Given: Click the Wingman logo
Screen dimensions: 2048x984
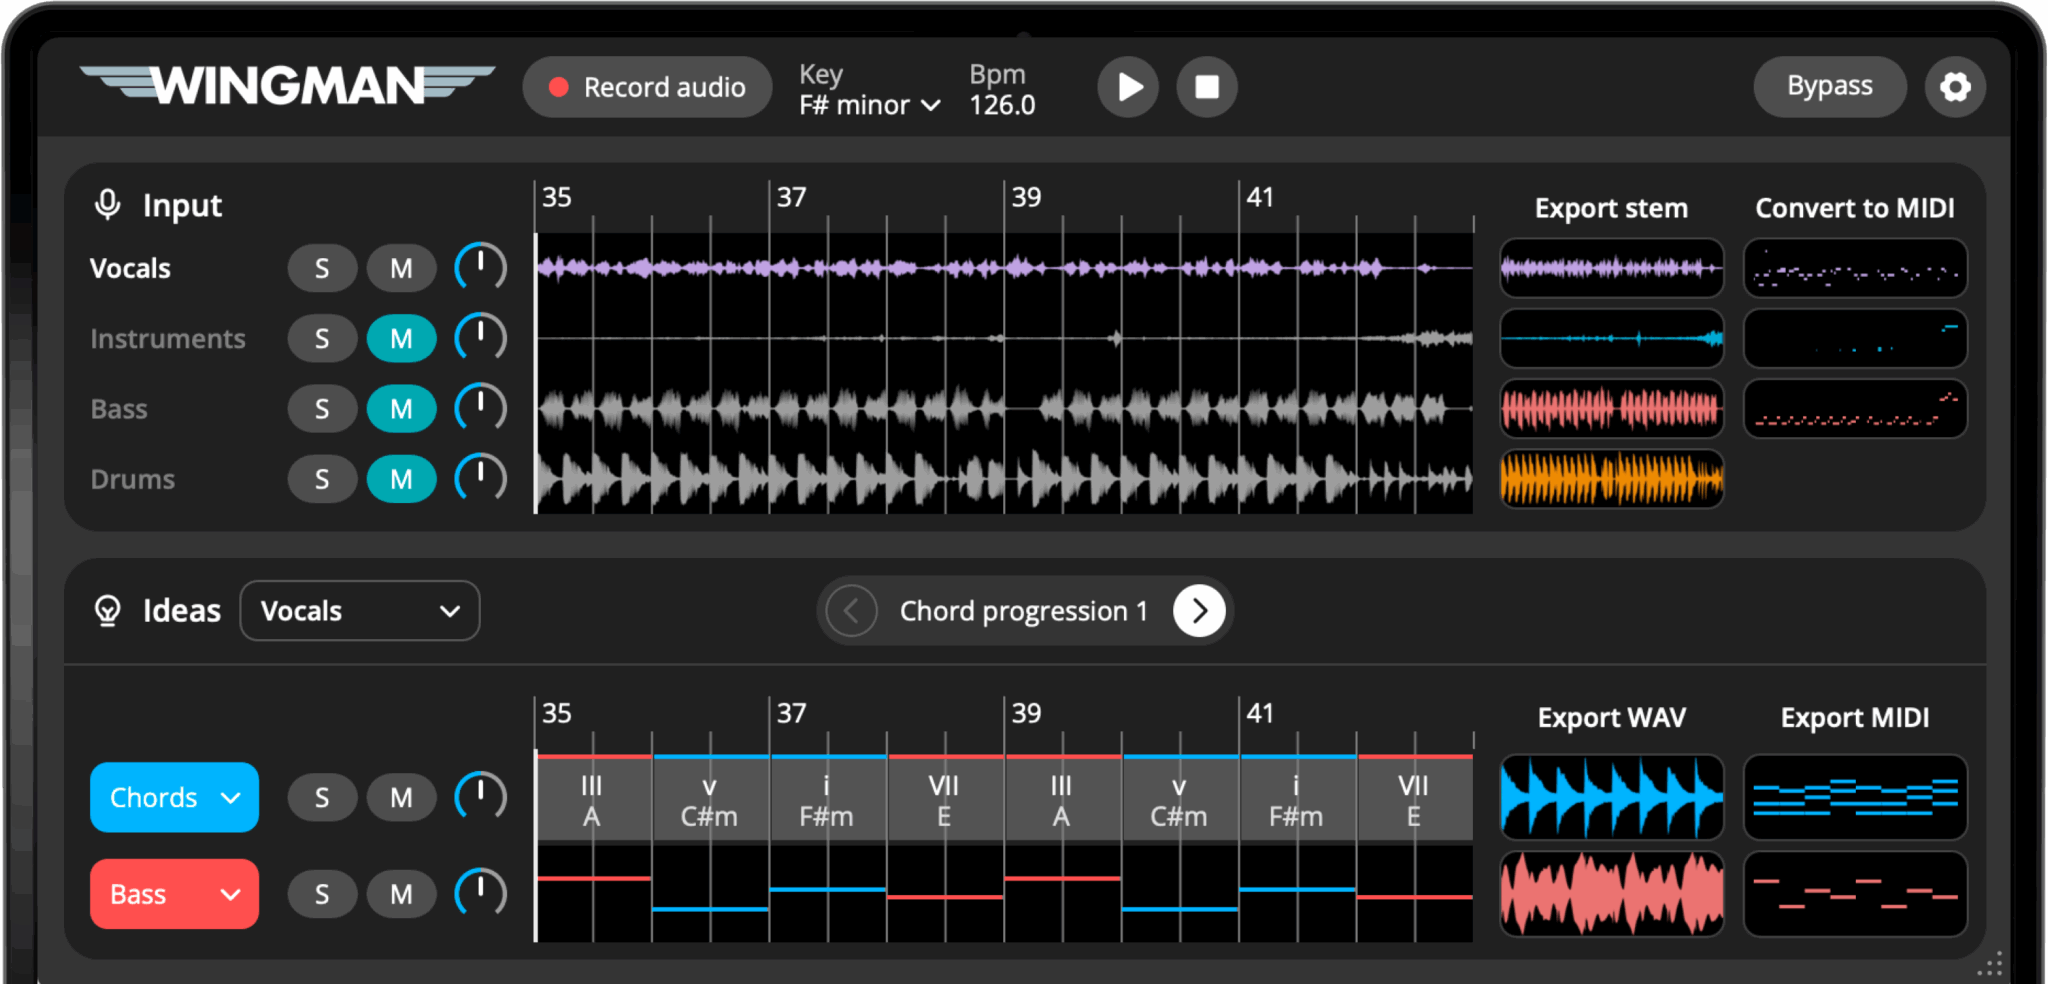Looking at the screenshot, I should (287, 85).
